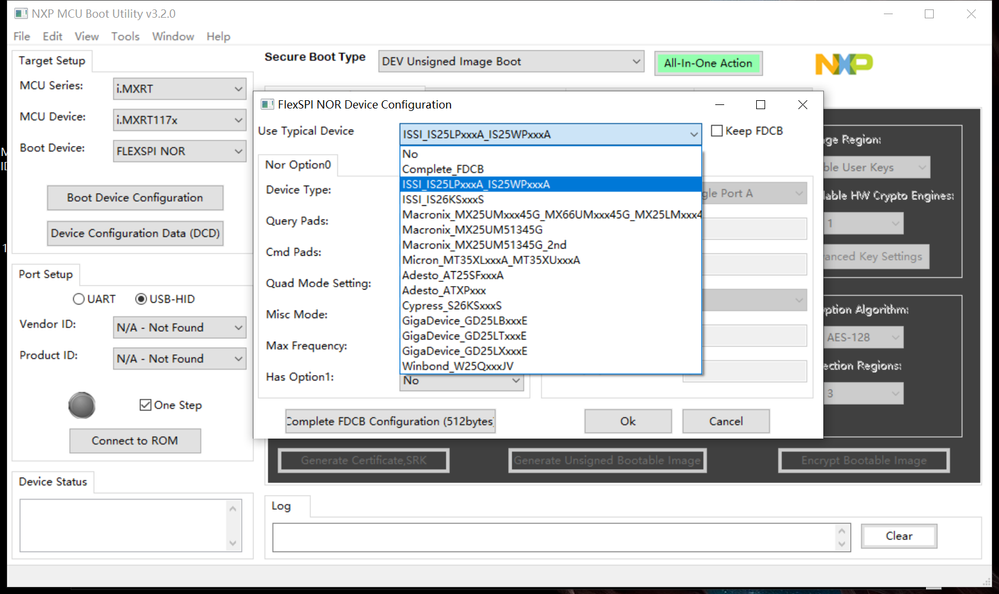Select the Port Setup tab
This screenshot has height=594, width=999.
point(45,274)
